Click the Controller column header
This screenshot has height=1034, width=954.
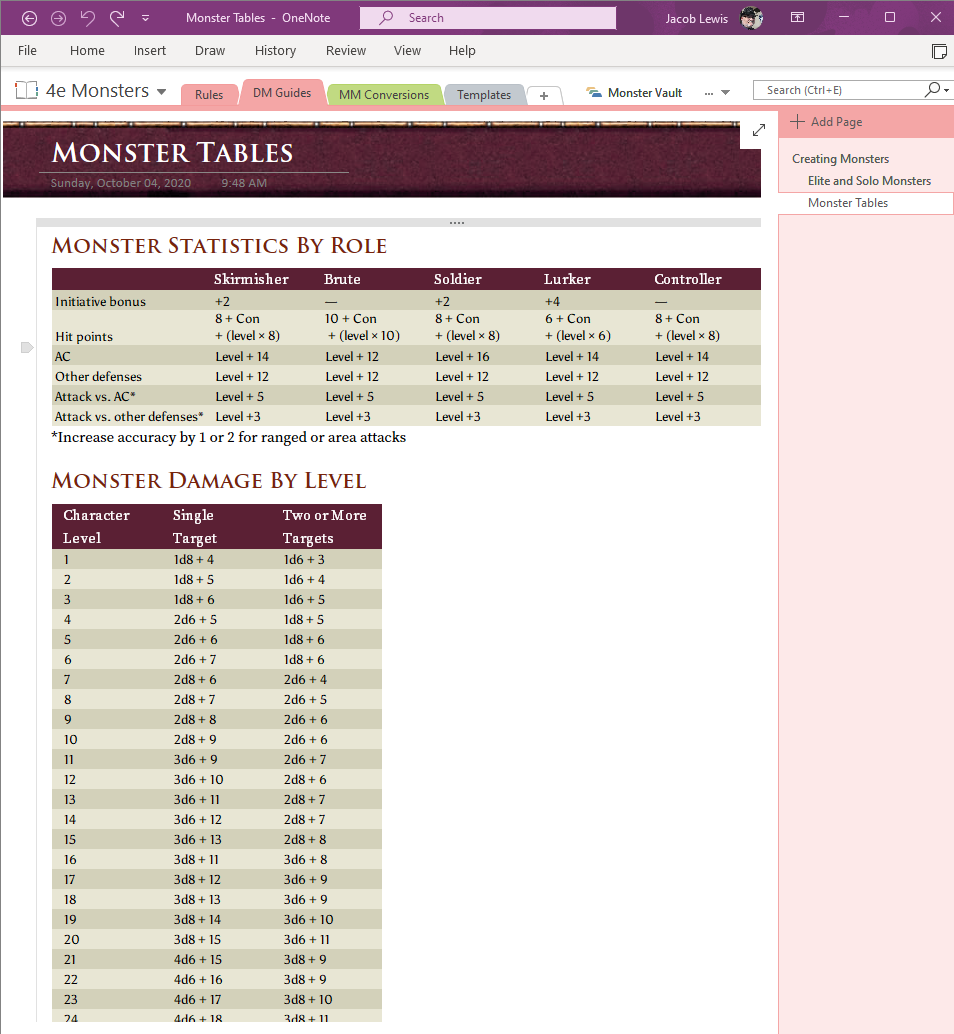tap(688, 279)
